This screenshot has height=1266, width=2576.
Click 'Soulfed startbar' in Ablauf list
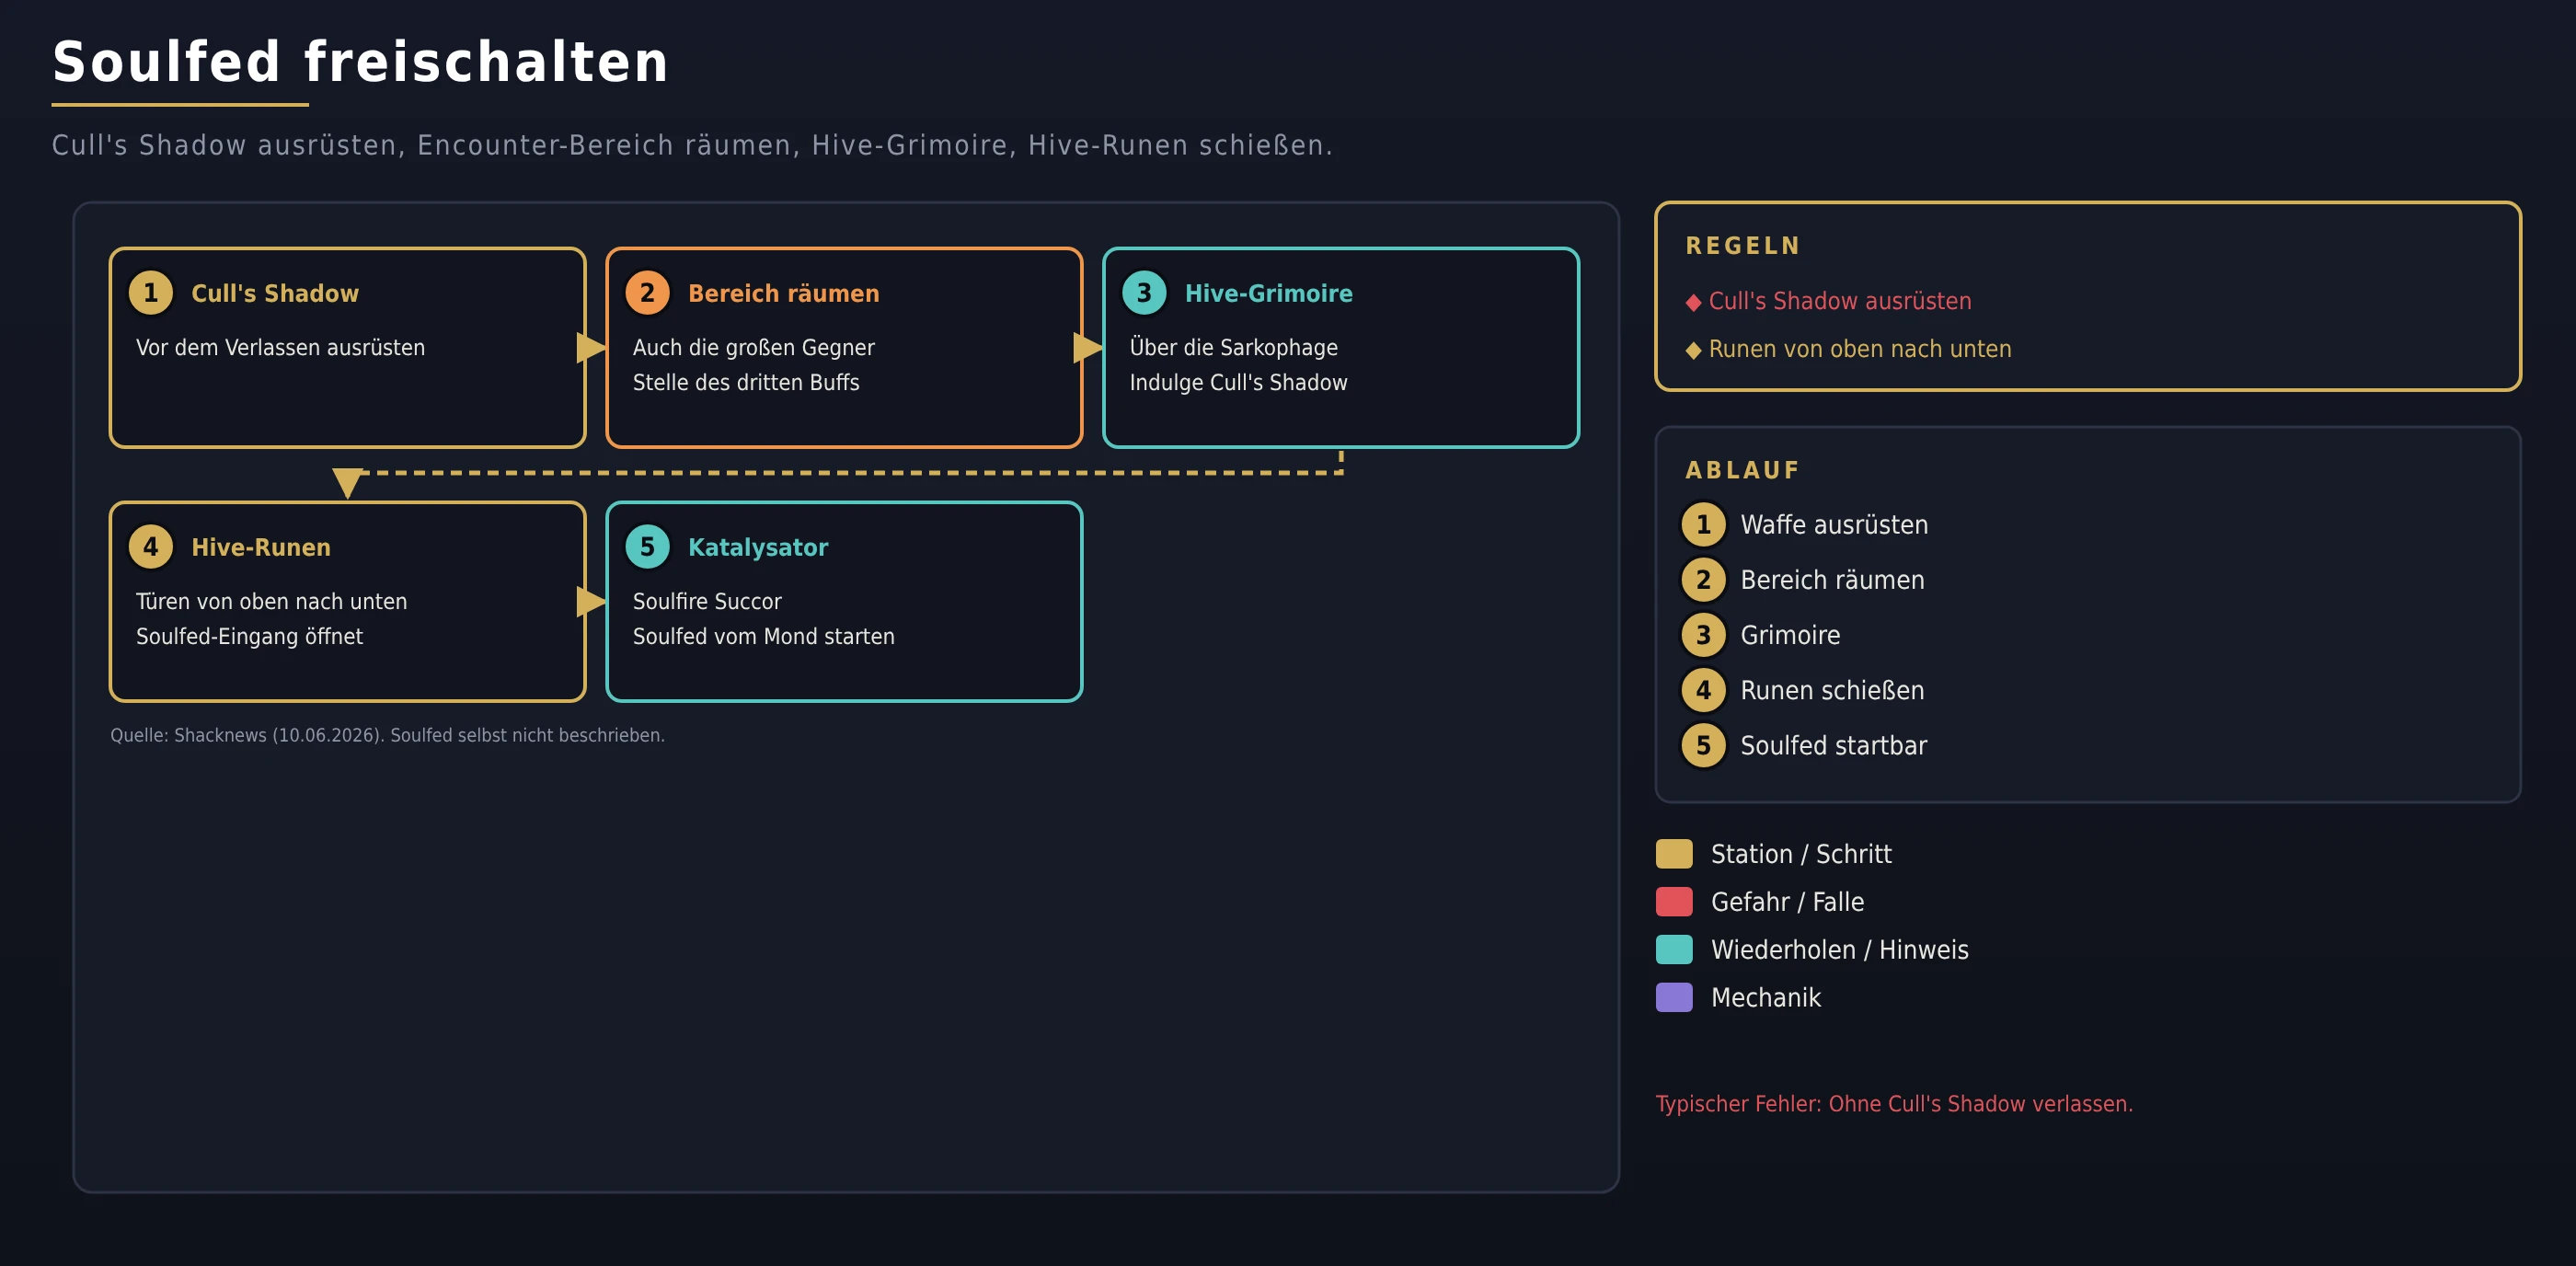click(1834, 746)
